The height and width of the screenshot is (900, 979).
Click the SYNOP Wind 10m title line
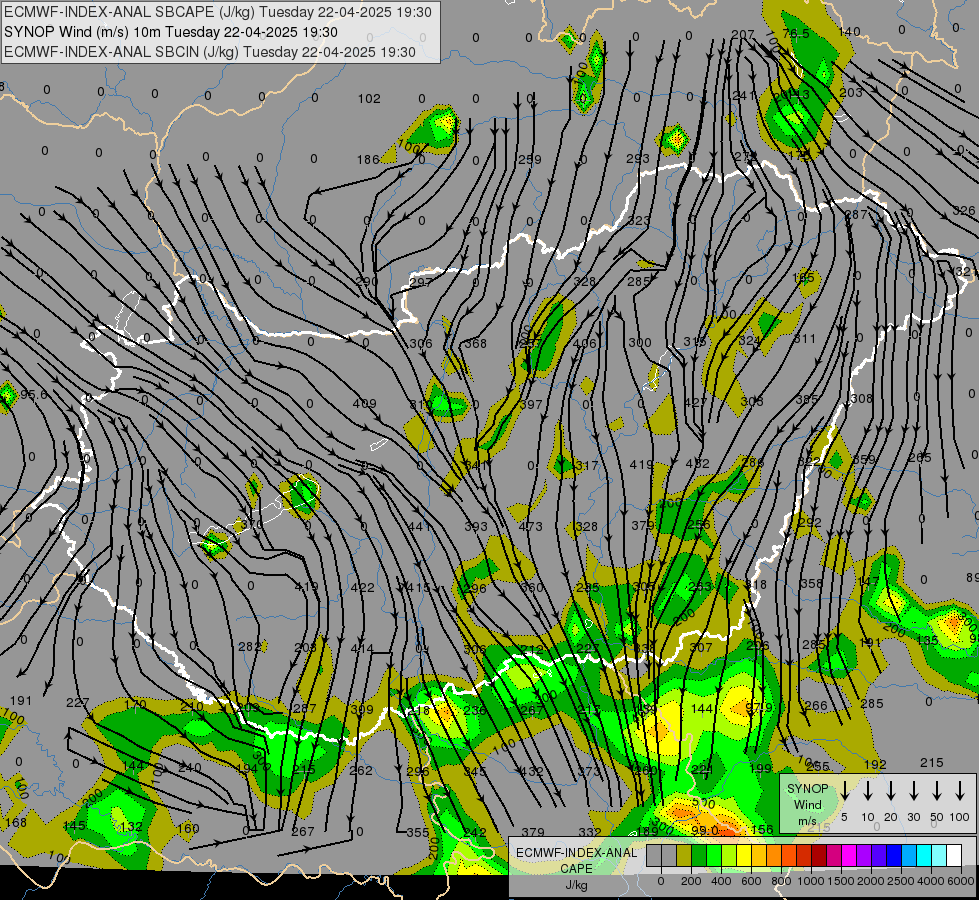(170, 32)
